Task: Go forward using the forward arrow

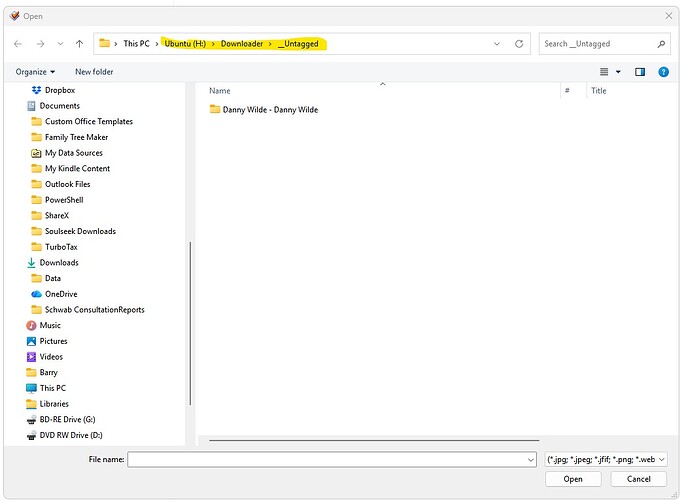Action: [40, 44]
